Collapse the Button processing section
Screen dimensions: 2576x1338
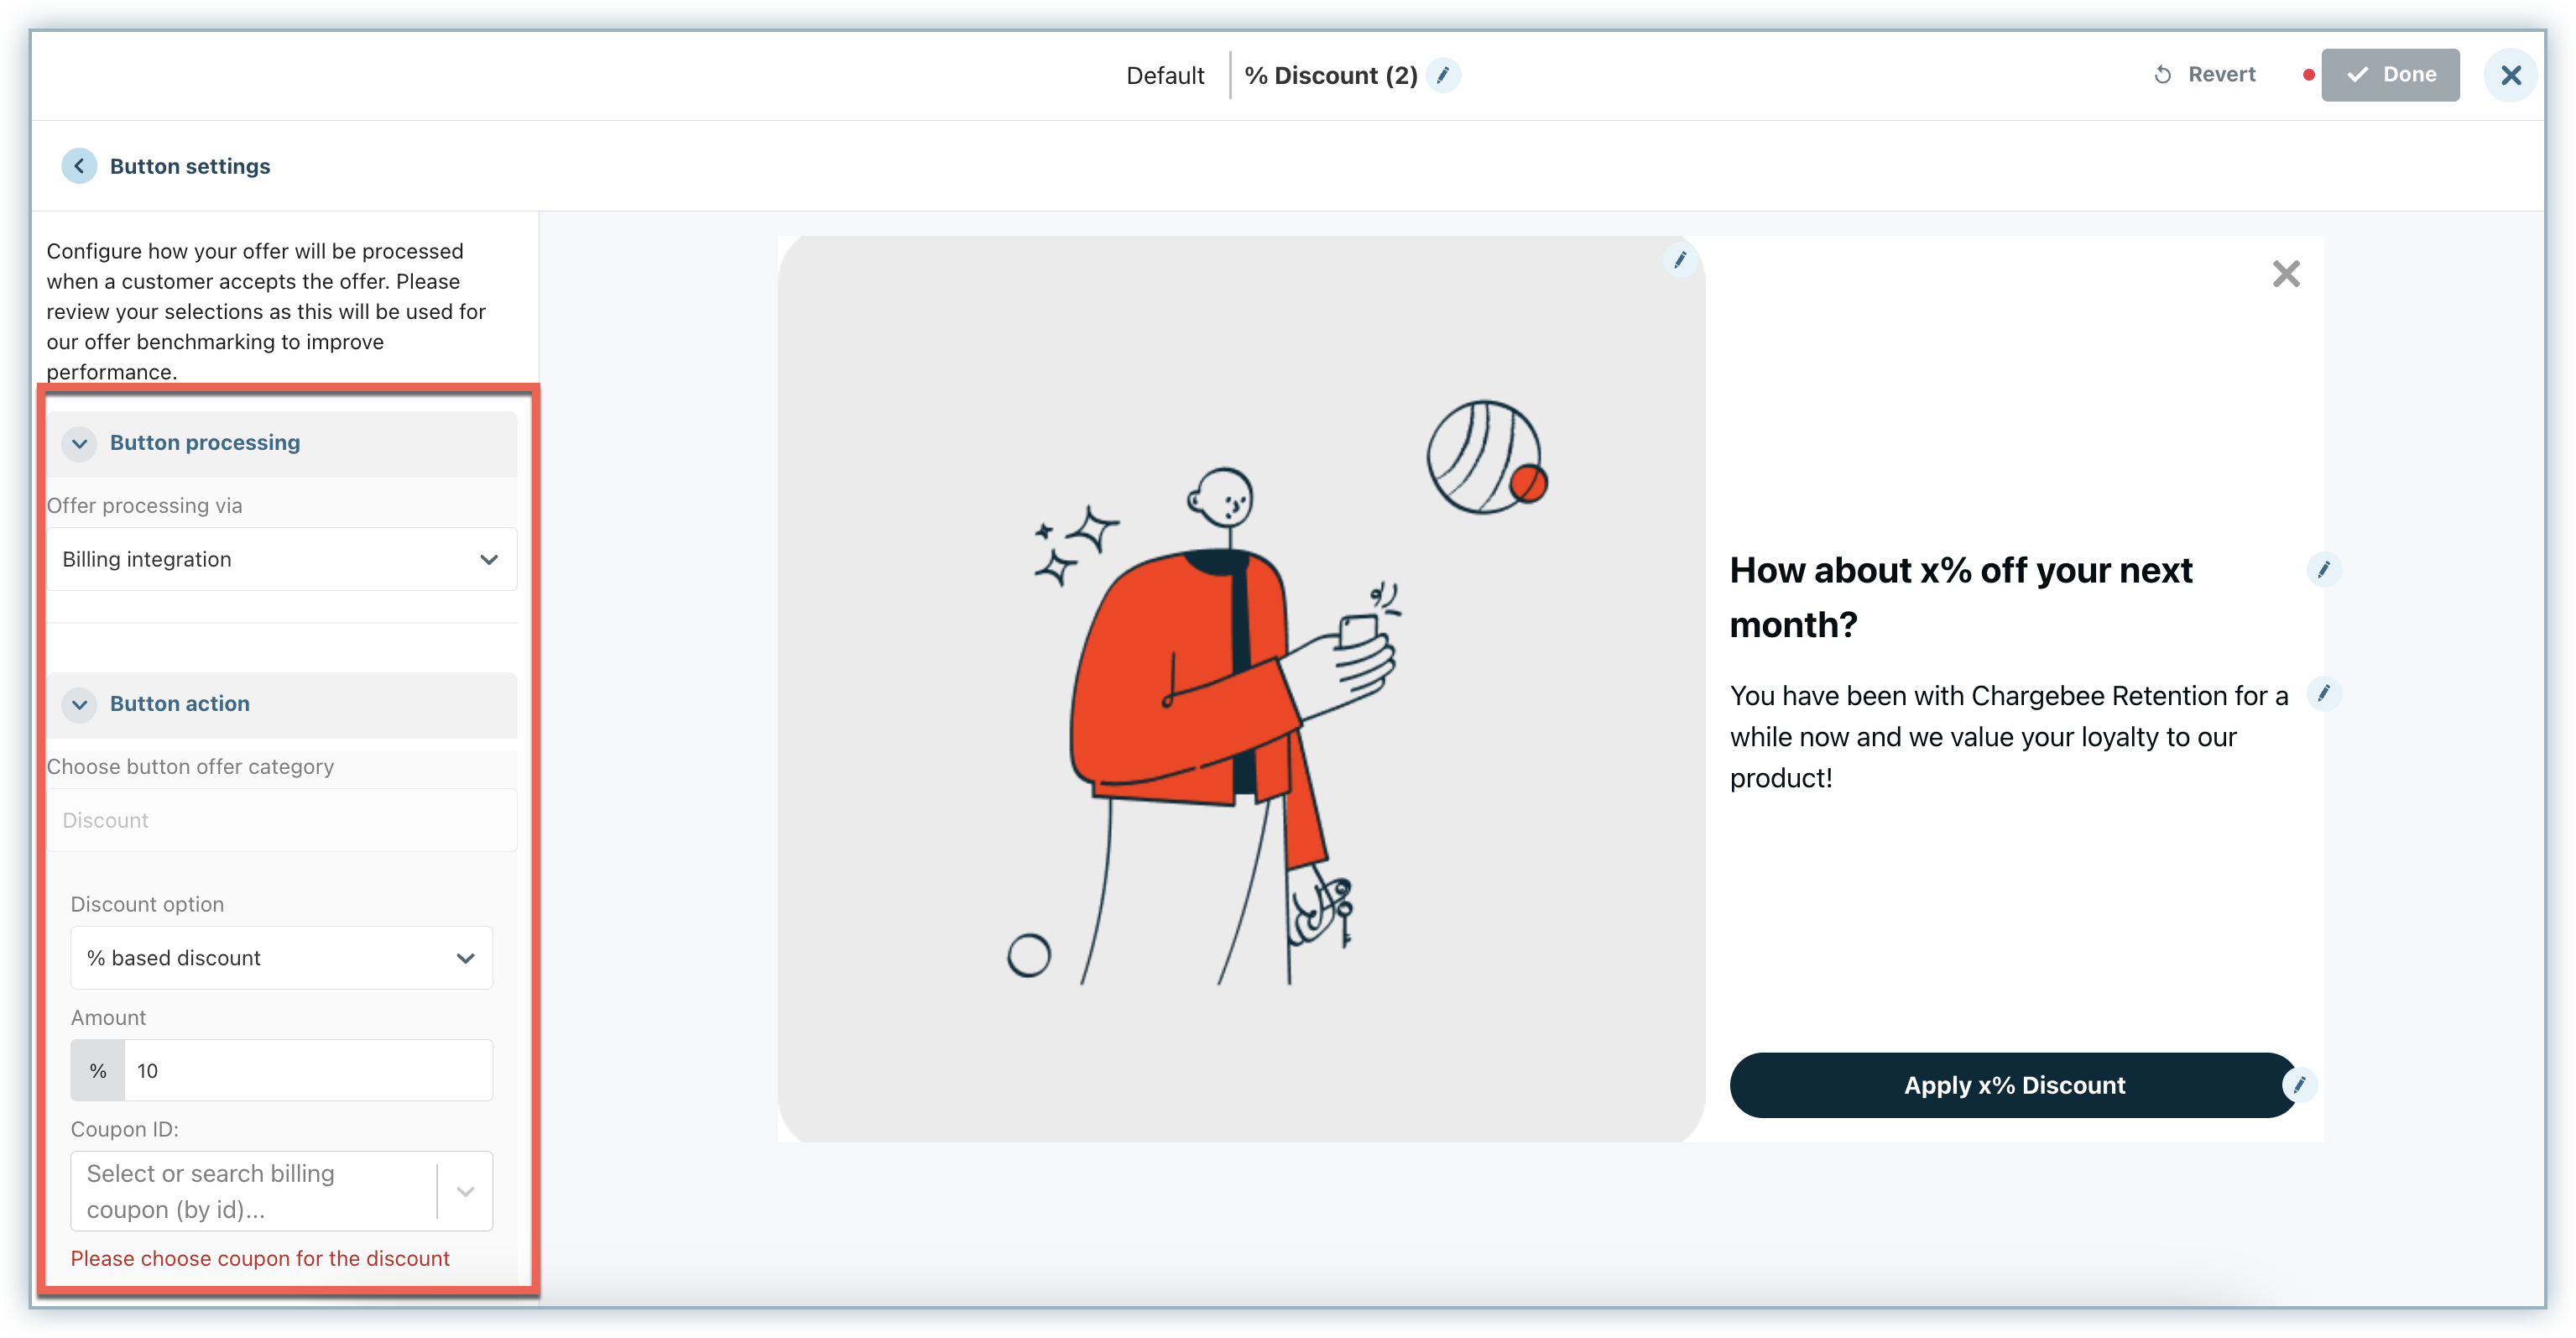point(80,443)
